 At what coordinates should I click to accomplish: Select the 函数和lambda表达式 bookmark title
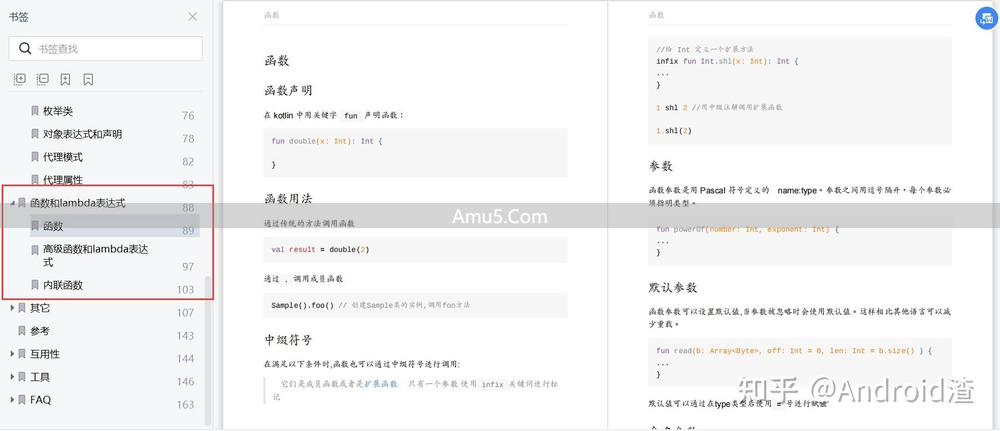click(x=78, y=203)
